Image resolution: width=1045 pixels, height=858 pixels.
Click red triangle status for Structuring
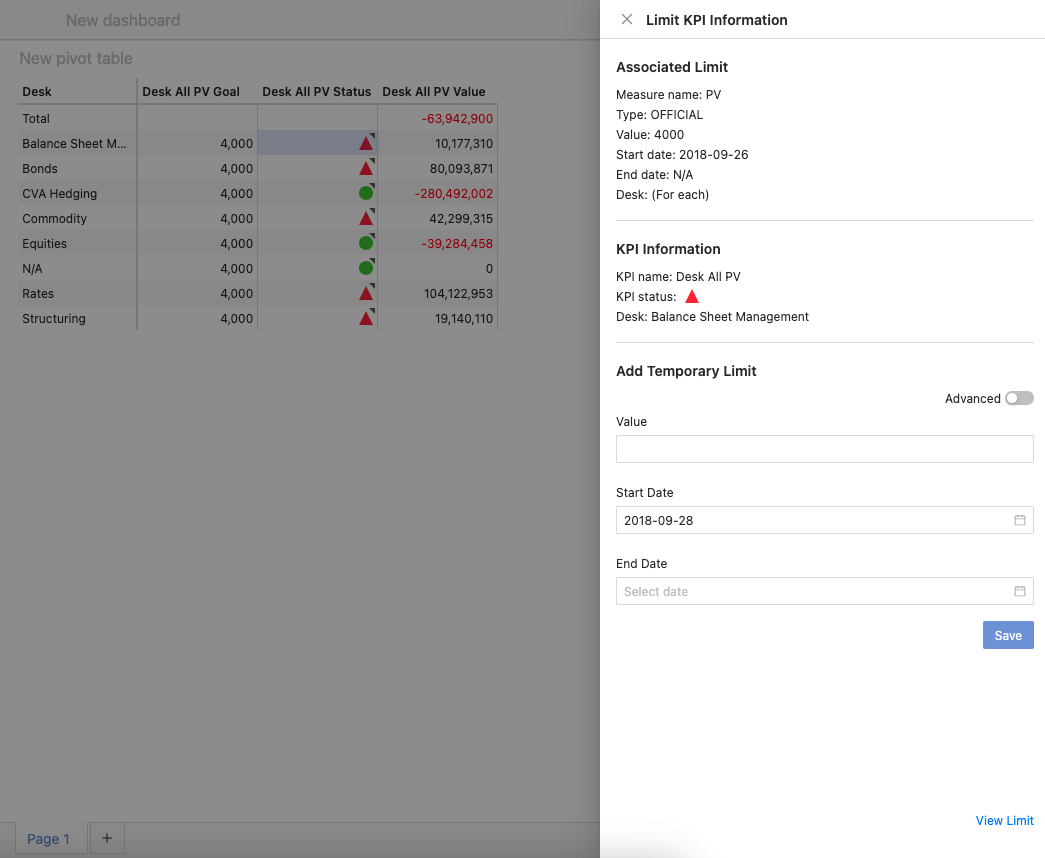366,319
